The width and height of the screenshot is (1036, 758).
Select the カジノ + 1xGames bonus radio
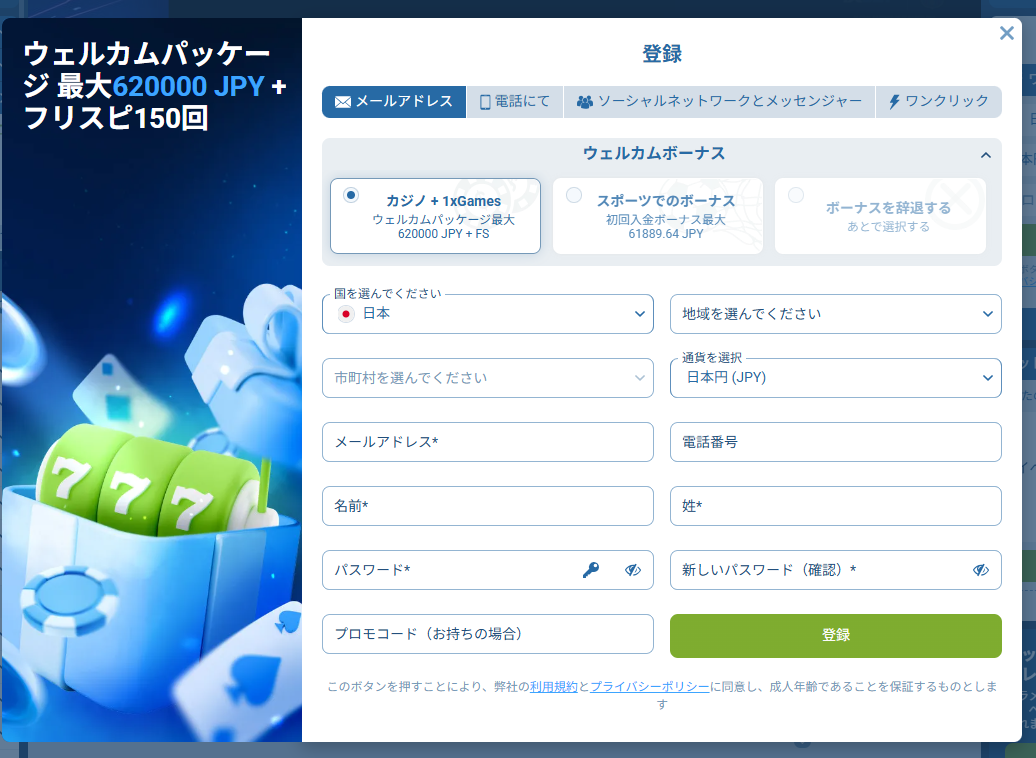pos(351,195)
